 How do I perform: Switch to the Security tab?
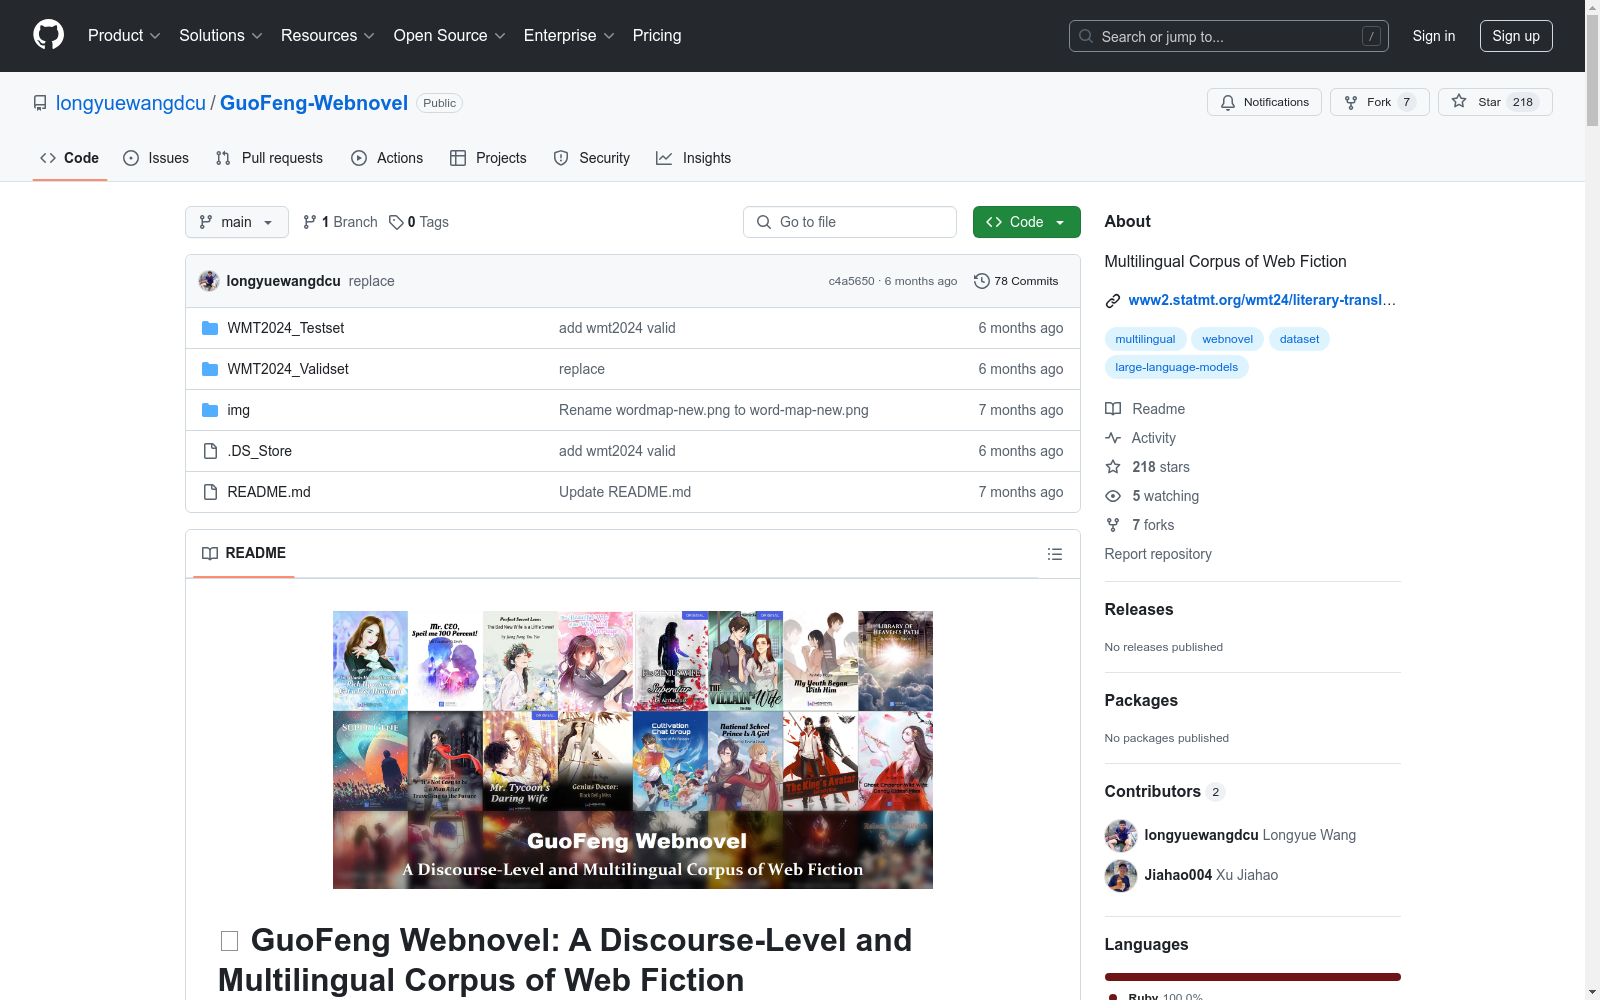(x=592, y=158)
